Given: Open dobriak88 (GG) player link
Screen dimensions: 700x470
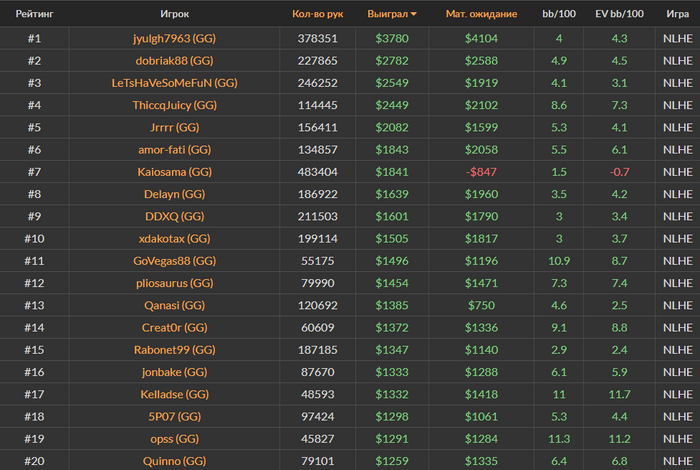Looking at the screenshot, I should 175,61.
